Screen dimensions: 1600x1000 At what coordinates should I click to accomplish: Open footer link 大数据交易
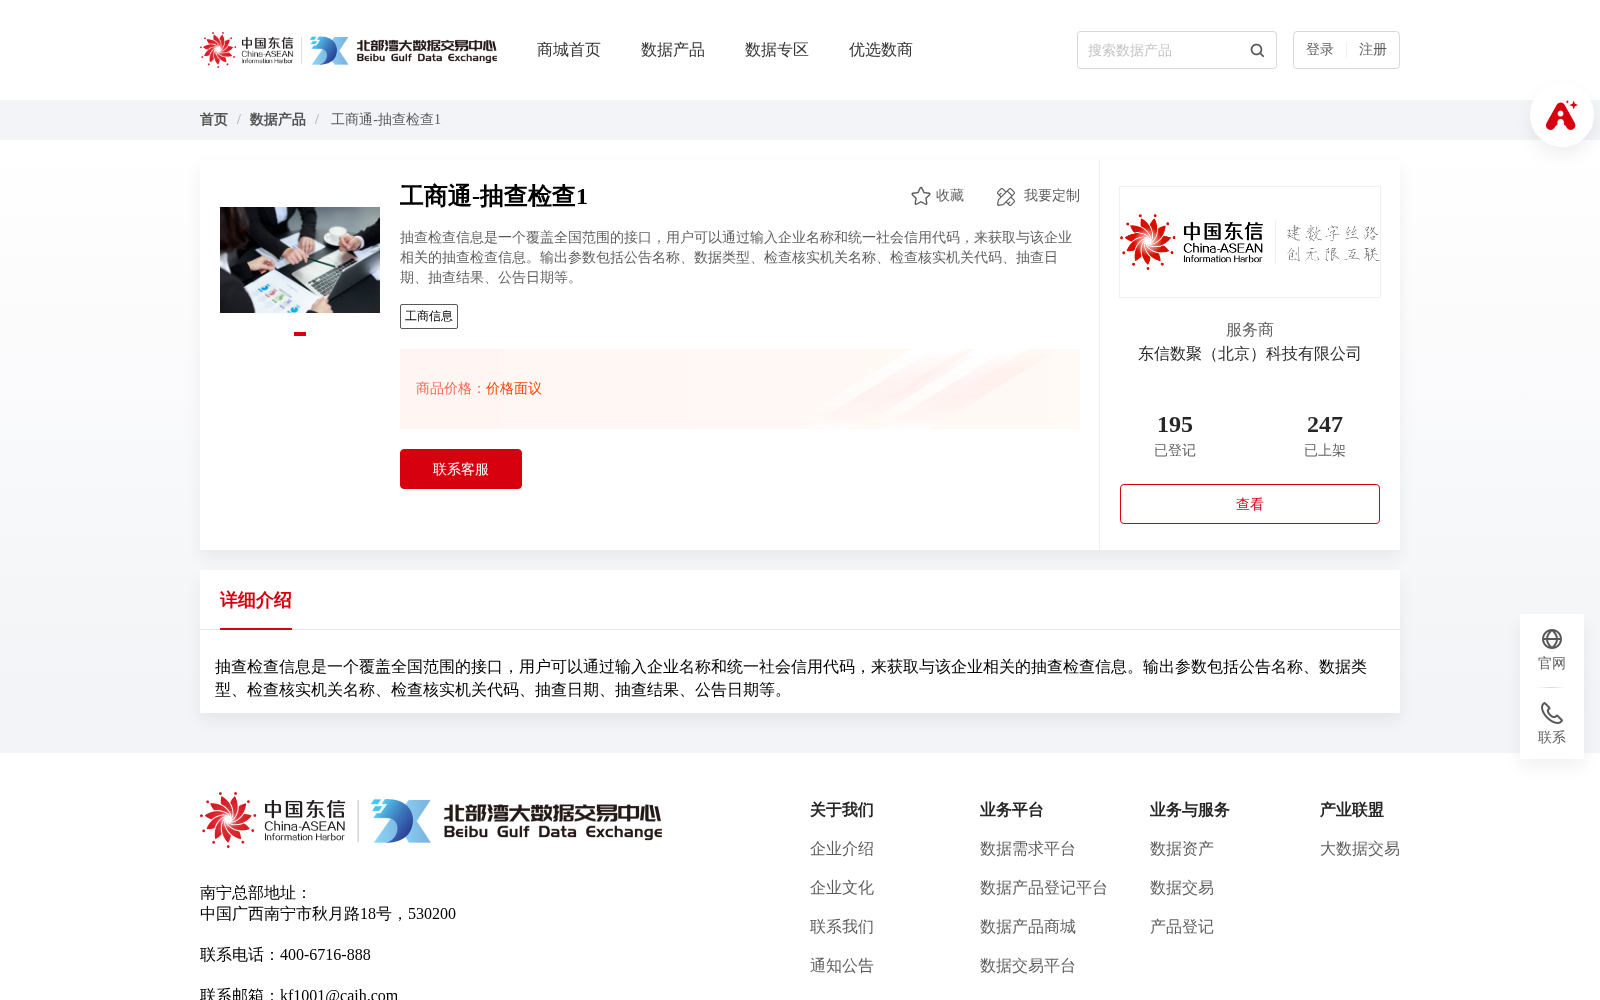click(x=1360, y=849)
